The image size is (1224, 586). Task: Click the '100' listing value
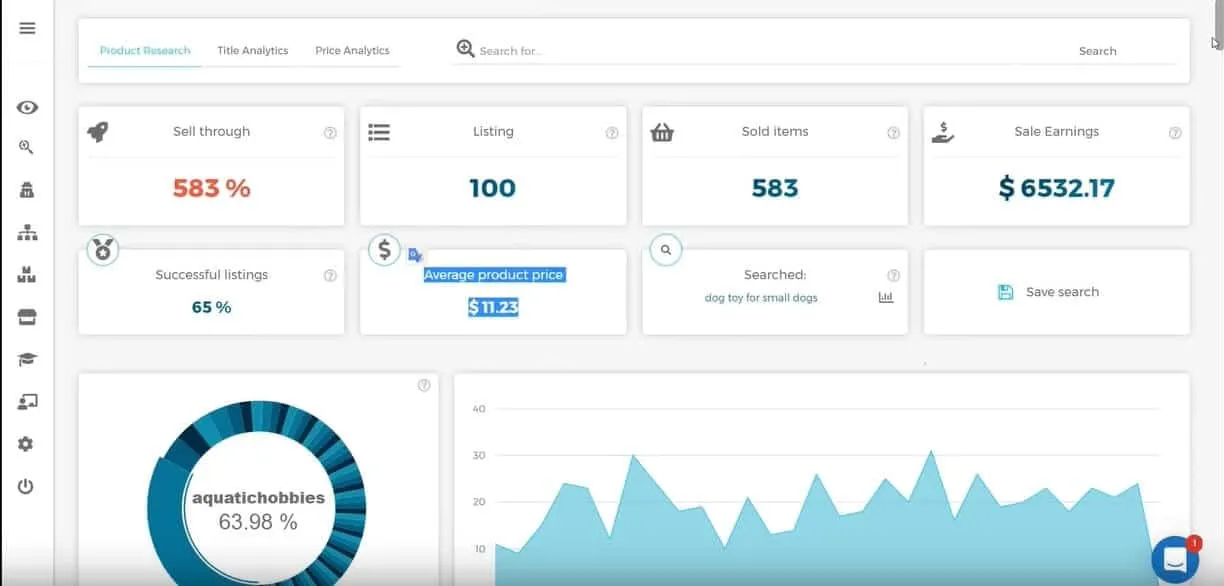coord(493,188)
